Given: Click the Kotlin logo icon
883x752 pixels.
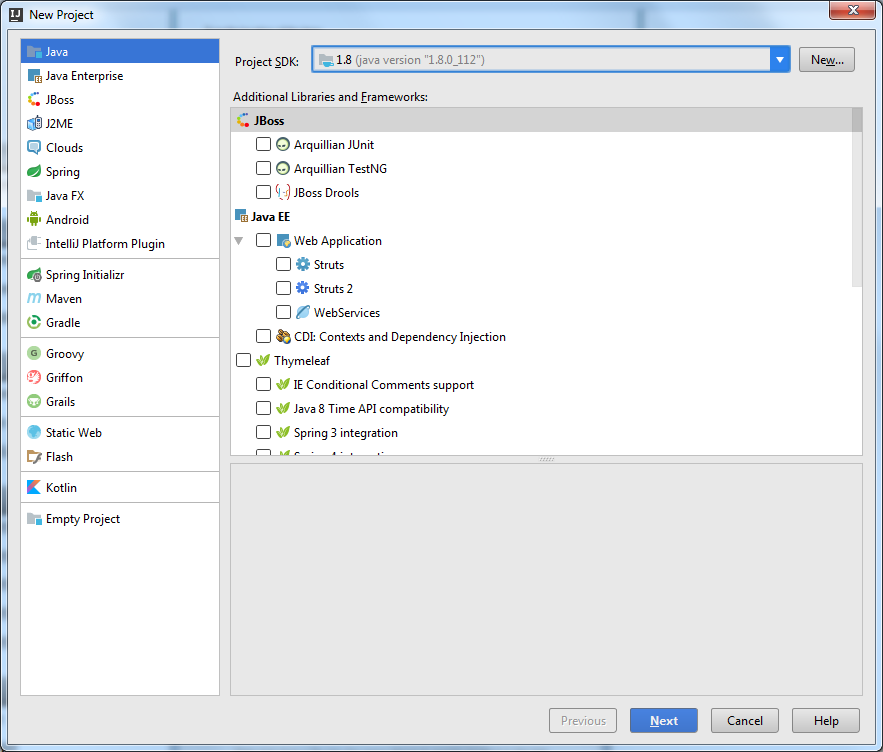Looking at the screenshot, I should (x=34, y=487).
